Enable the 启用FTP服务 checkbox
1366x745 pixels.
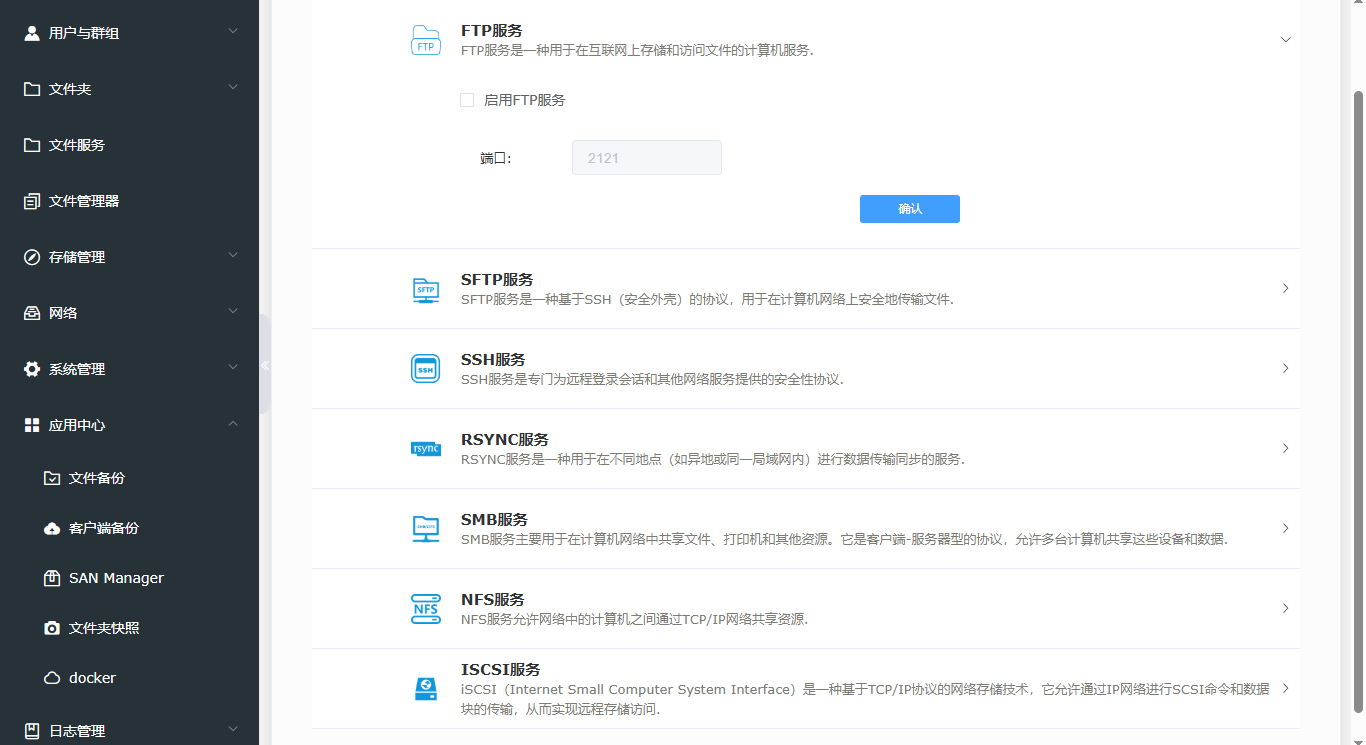(467, 100)
